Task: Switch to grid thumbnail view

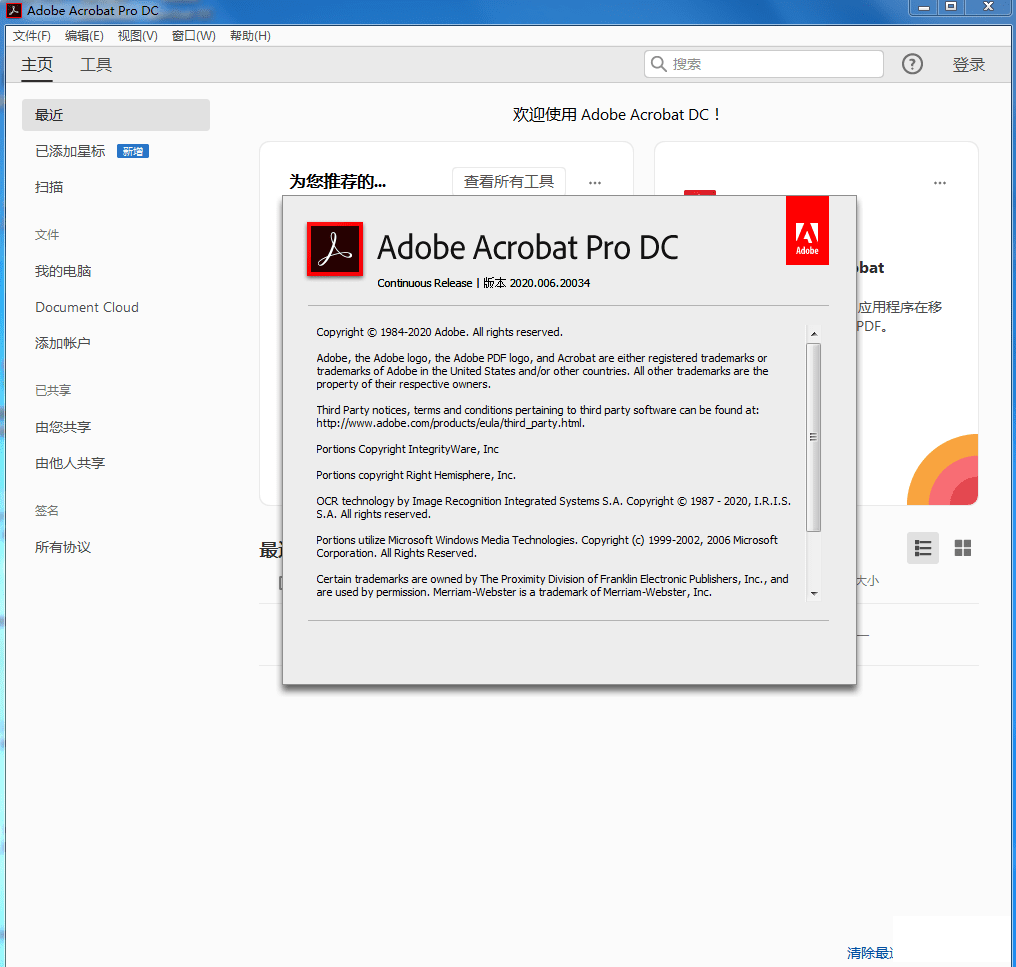Action: click(x=963, y=548)
